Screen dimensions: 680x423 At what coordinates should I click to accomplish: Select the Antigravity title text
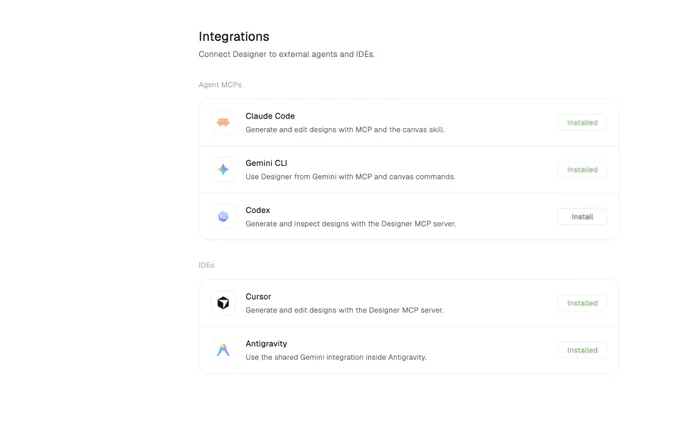(266, 344)
